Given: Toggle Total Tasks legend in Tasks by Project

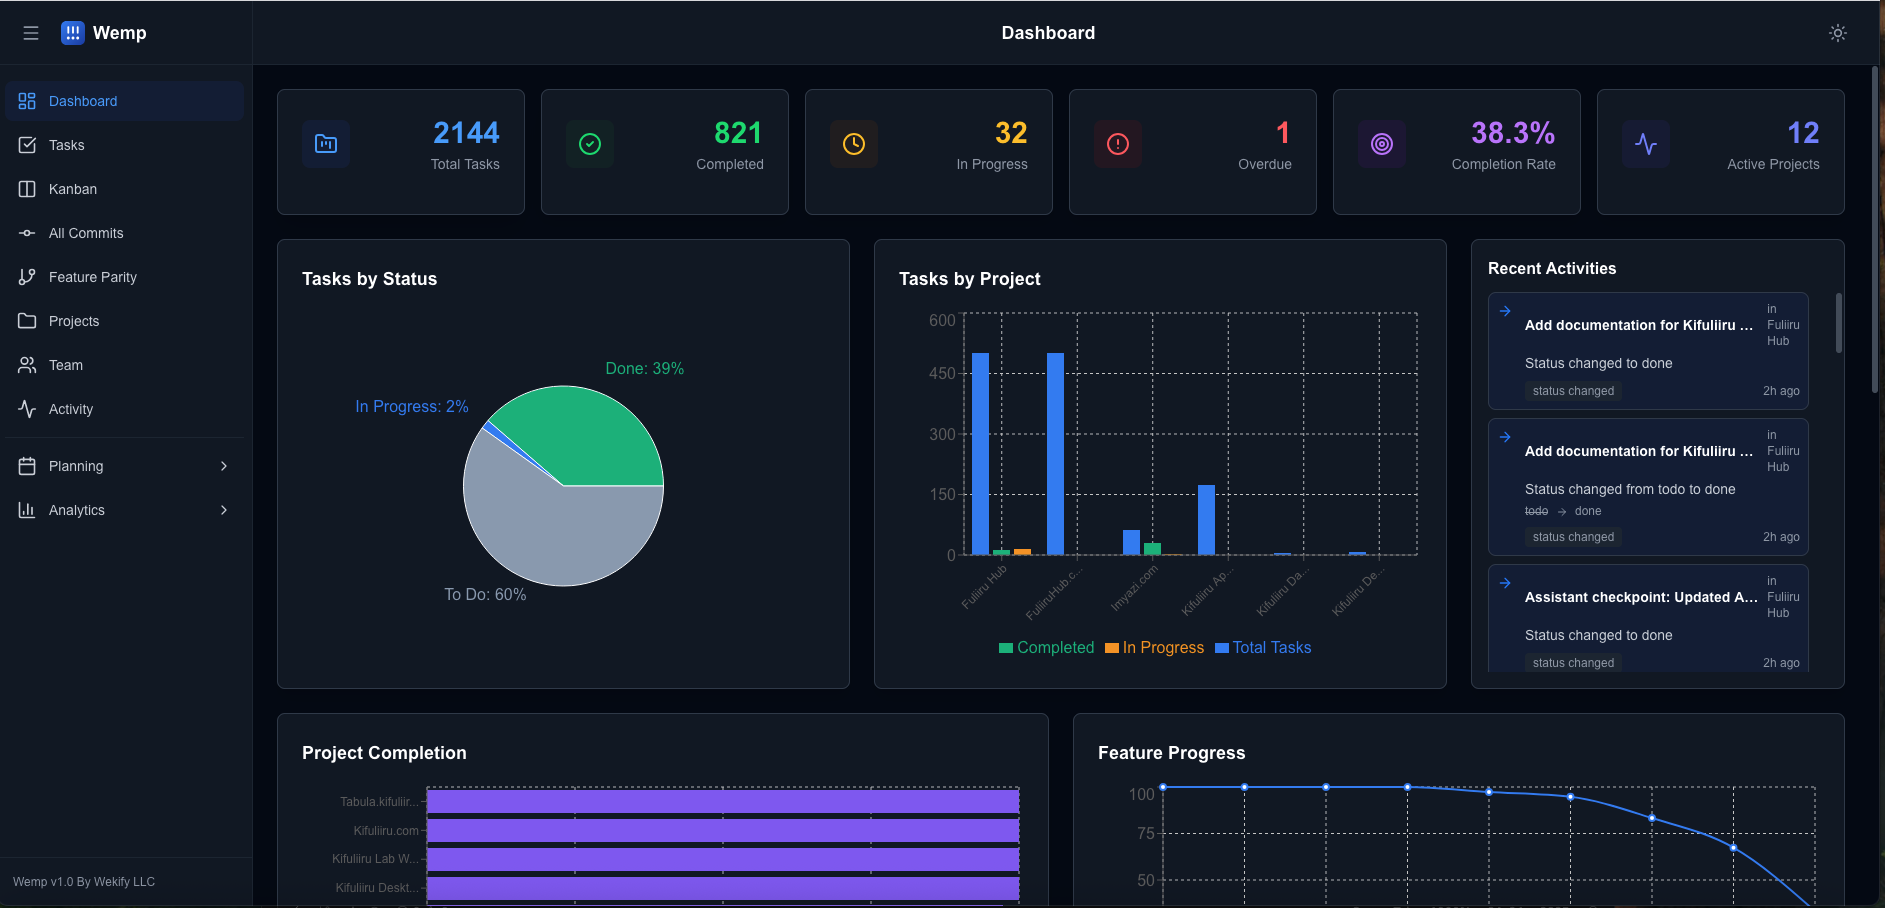Looking at the screenshot, I should tap(1263, 648).
